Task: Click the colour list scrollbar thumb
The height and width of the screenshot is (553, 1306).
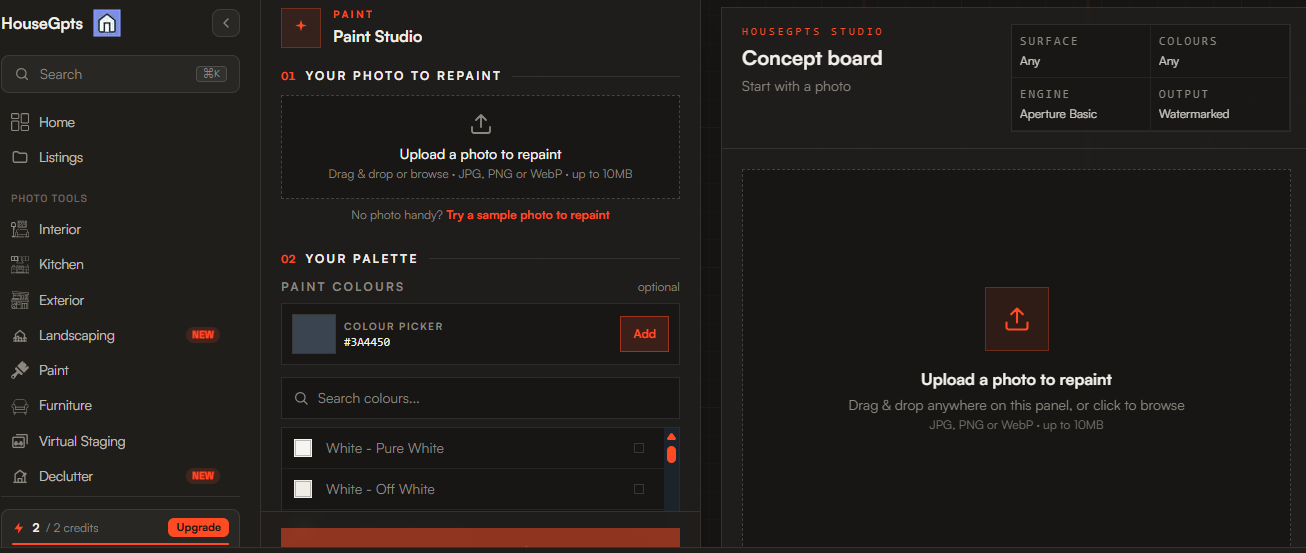Action: (x=672, y=454)
